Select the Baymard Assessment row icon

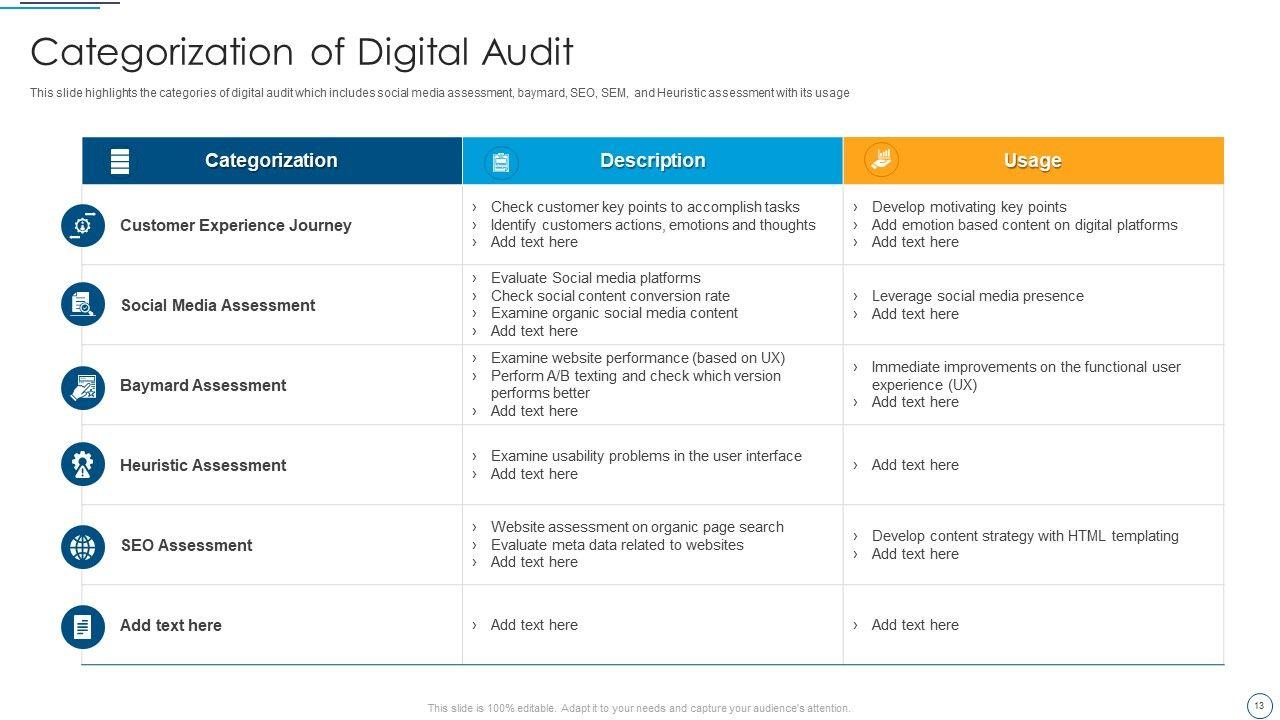83,387
